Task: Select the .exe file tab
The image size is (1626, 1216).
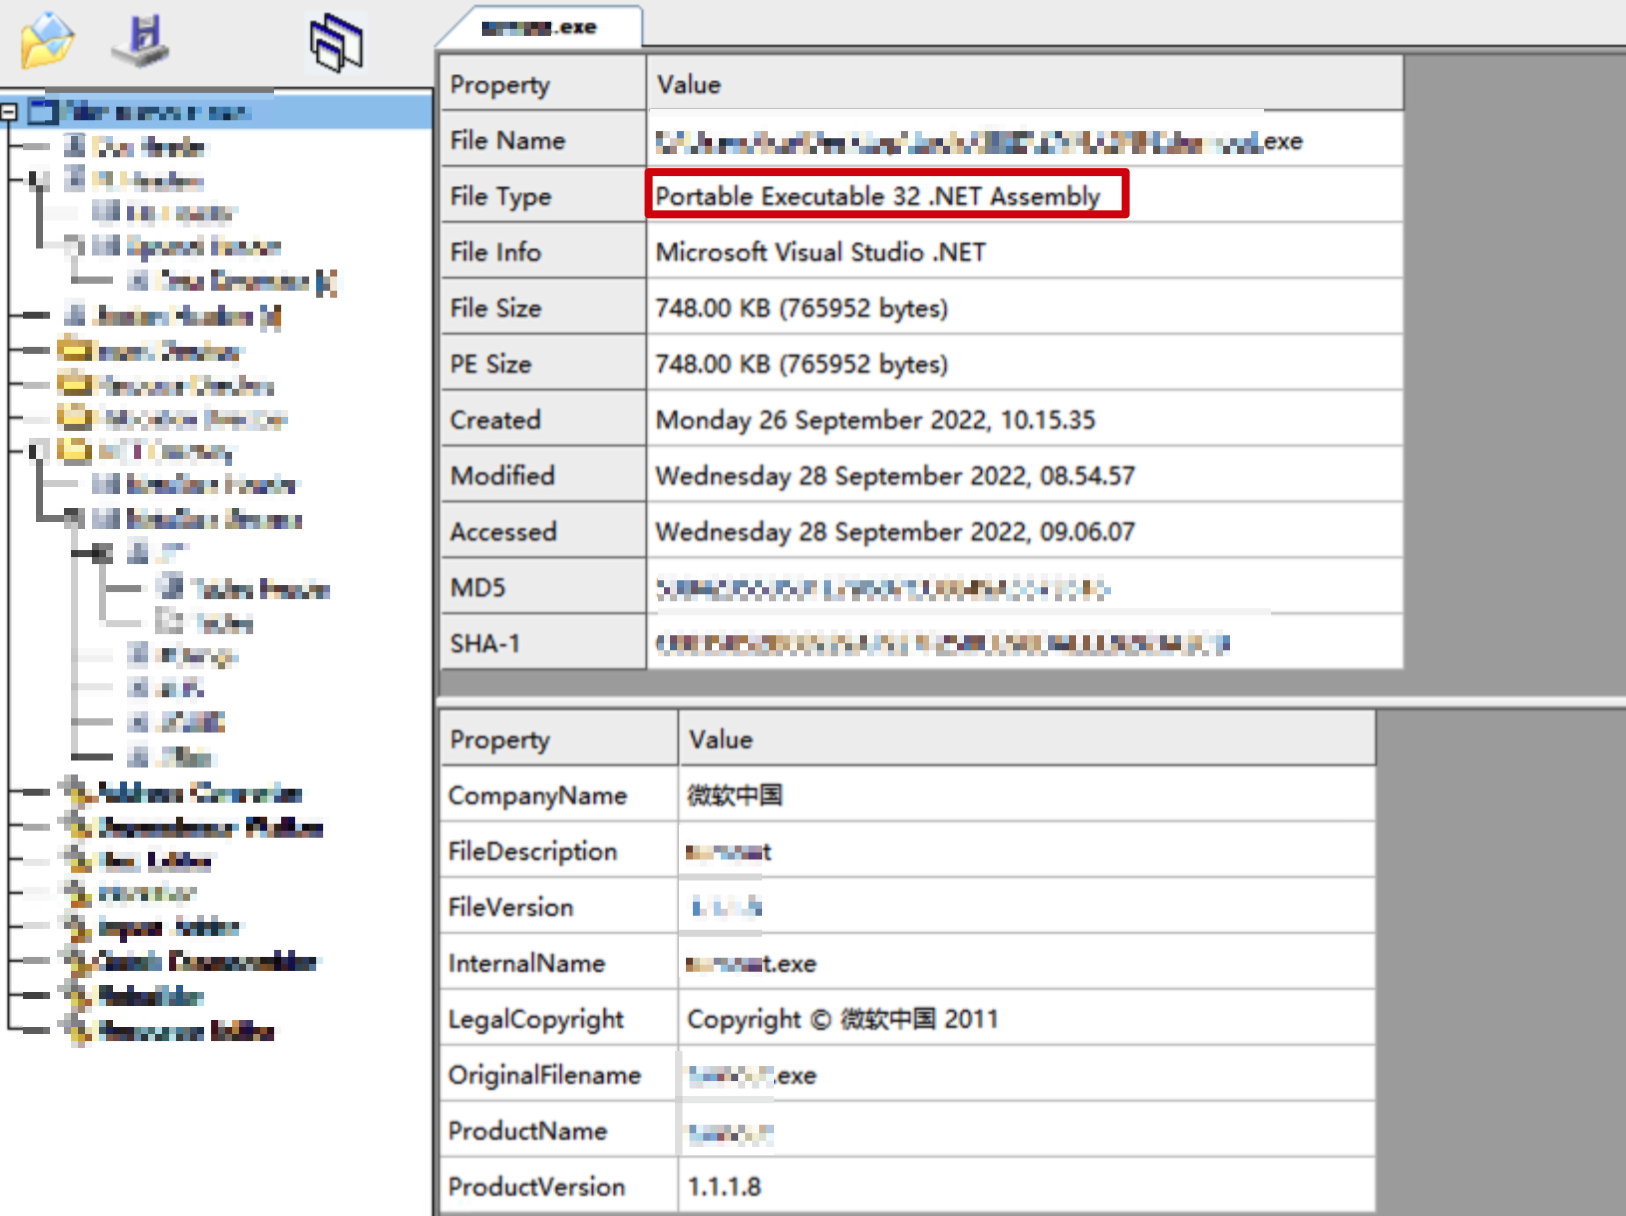Action: click(x=540, y=27)
